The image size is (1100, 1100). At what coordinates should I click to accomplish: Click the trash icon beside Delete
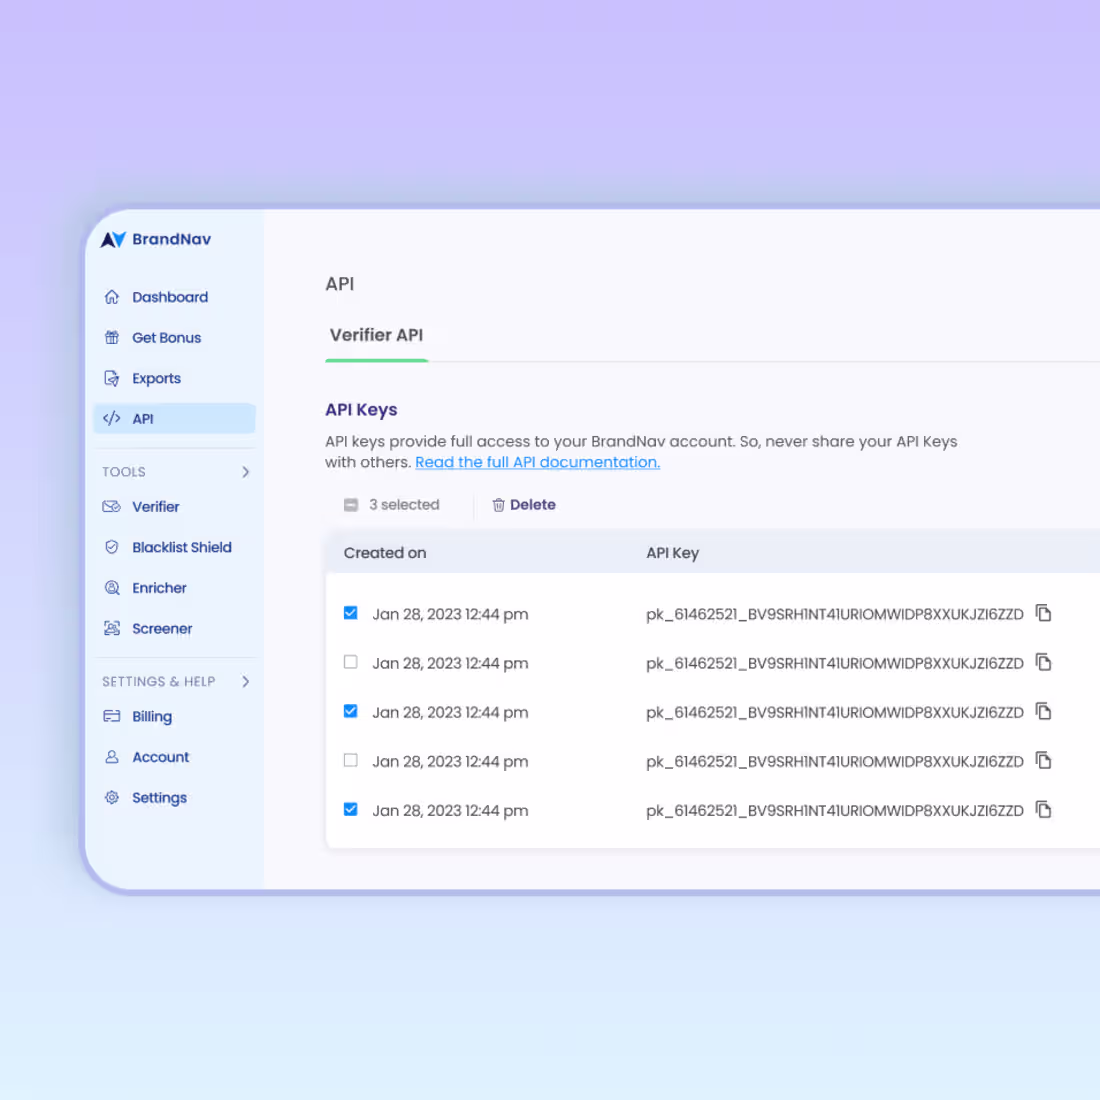[x=498, y=505]
